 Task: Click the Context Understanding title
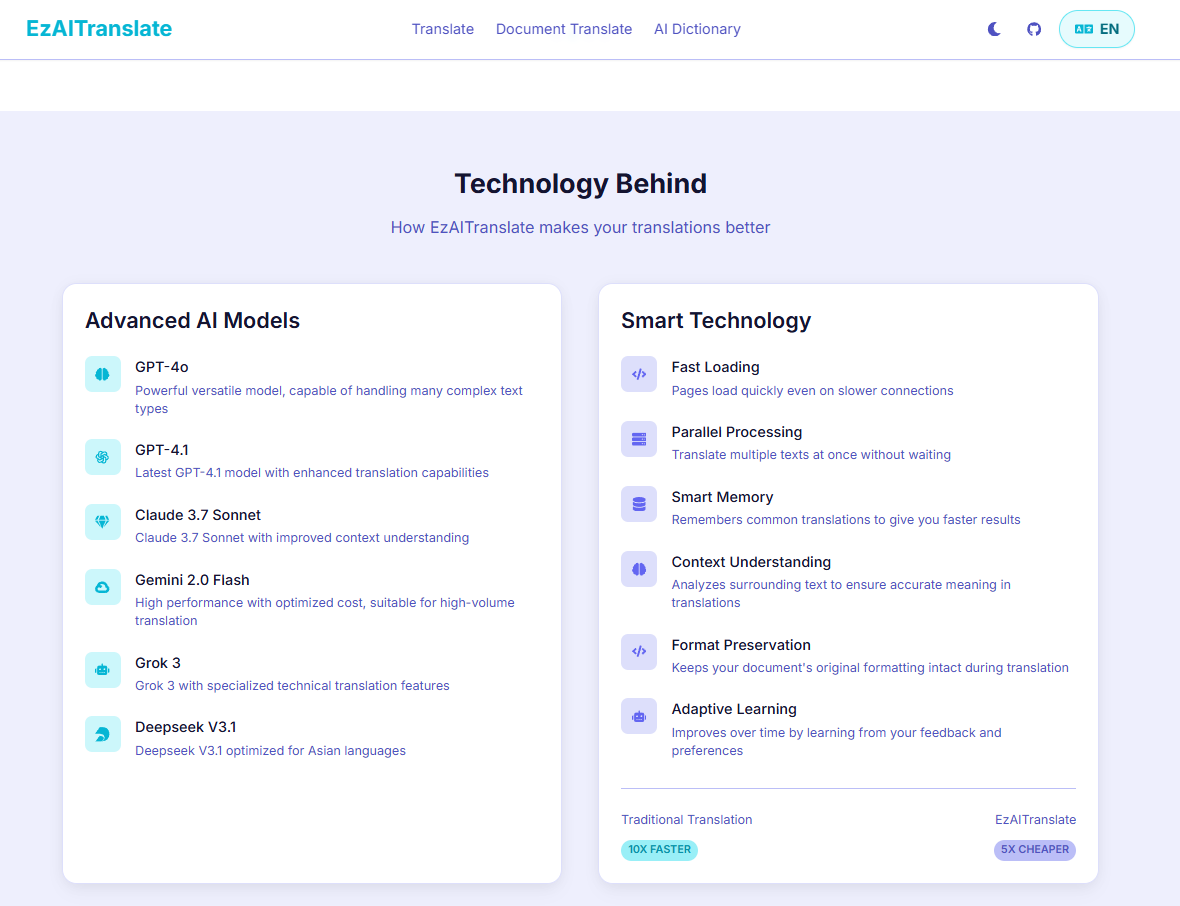[751, 562]
